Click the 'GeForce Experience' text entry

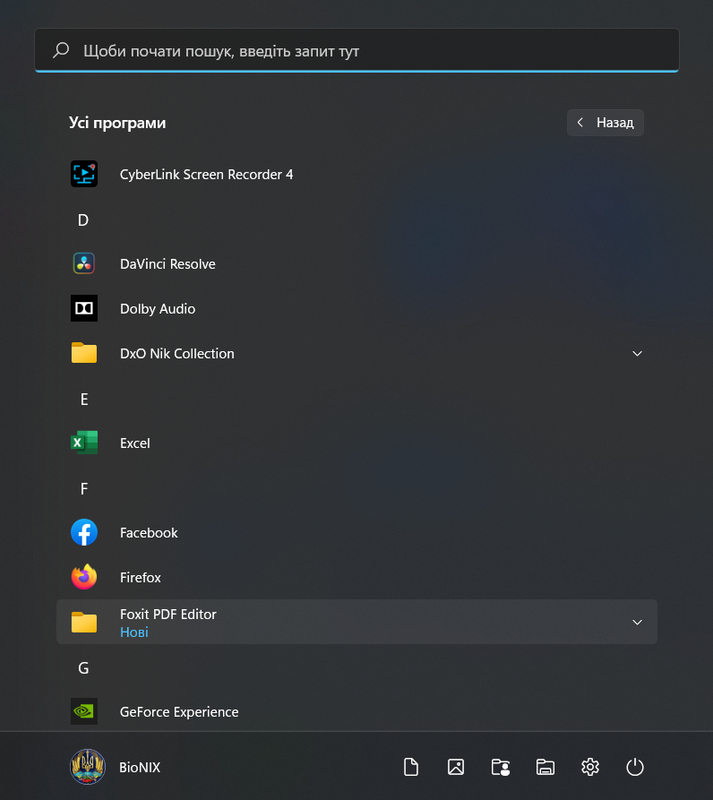[x=179, y=712]
